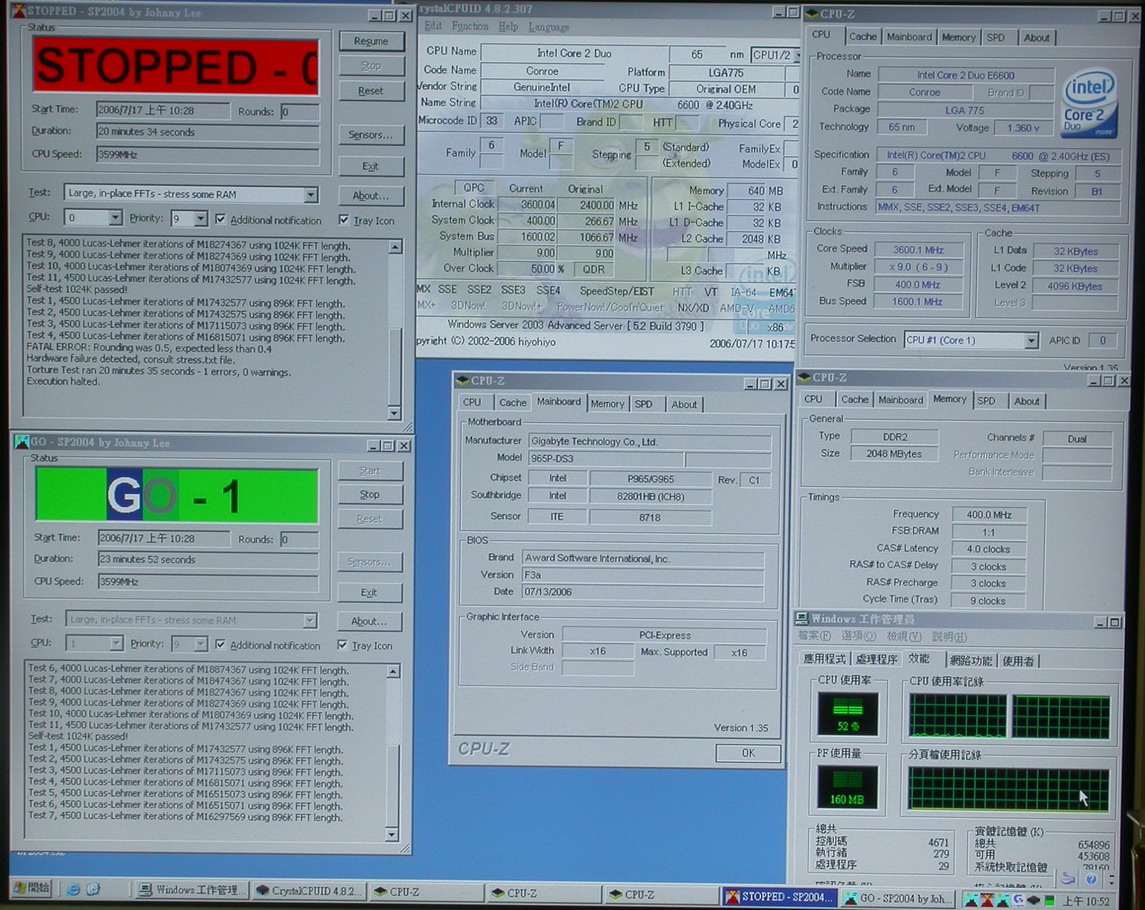
Task: Select the Cache tab in the CPU-Z Memory window
Action: (x=854, y=399)
